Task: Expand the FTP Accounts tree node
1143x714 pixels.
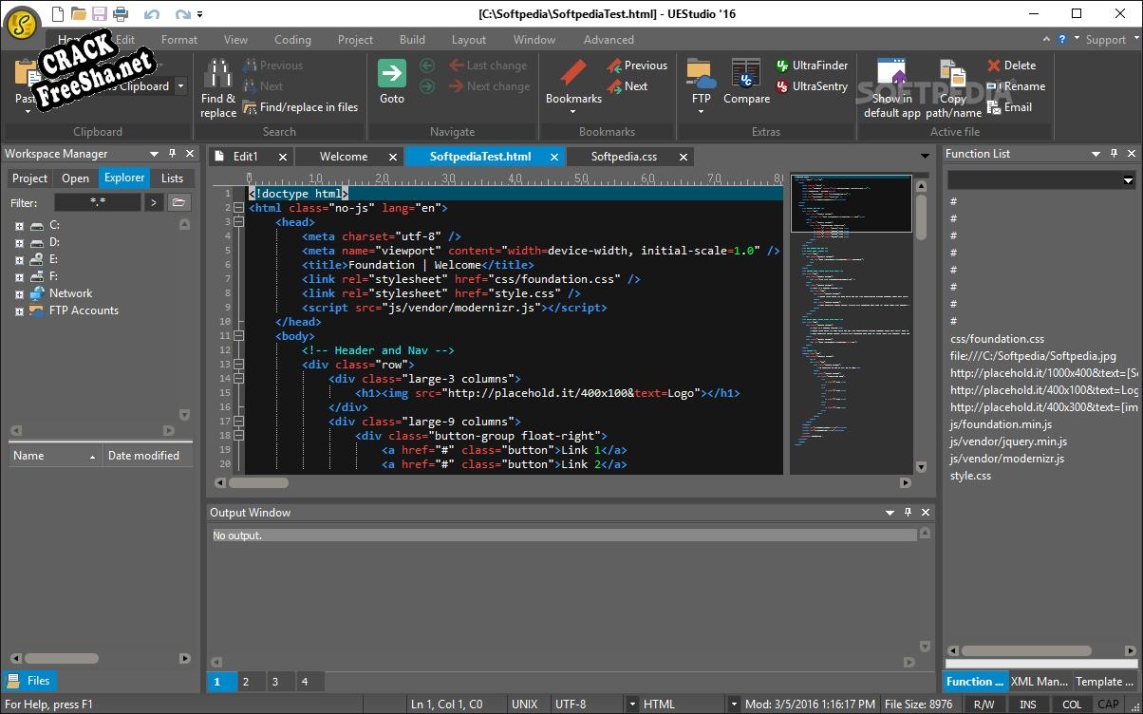Action: 19,311
